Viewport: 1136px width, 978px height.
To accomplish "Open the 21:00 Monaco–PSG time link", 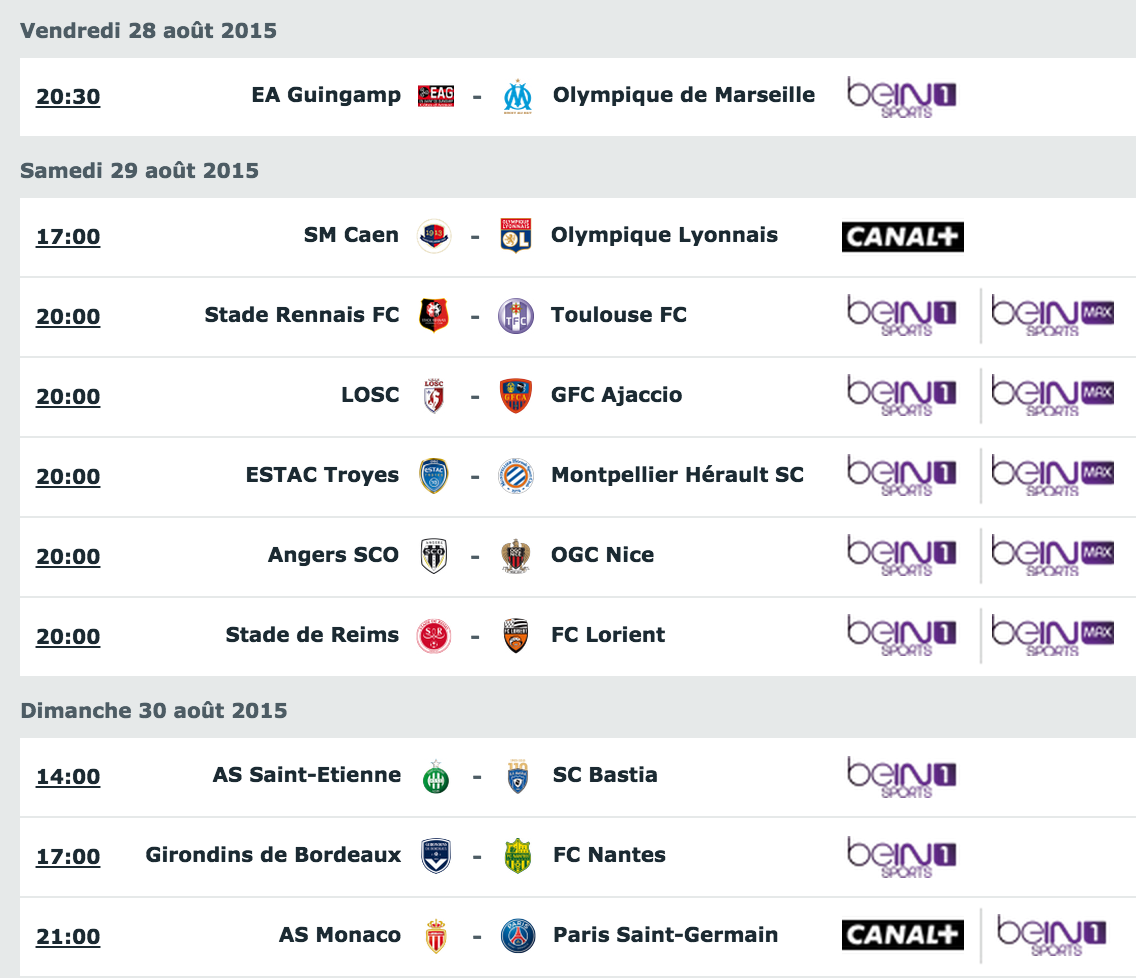I will 68,936.
